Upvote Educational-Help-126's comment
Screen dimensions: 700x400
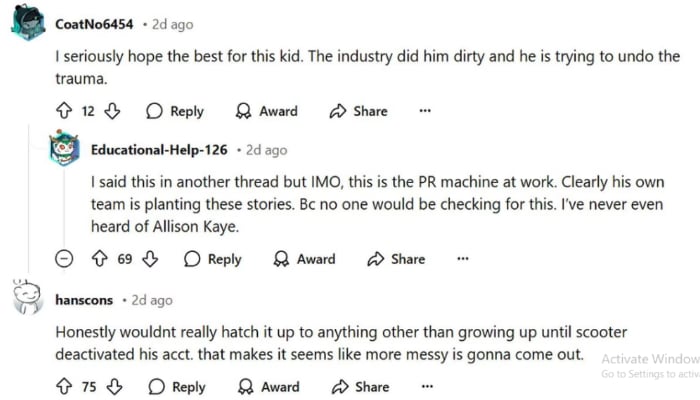point(99,259)
